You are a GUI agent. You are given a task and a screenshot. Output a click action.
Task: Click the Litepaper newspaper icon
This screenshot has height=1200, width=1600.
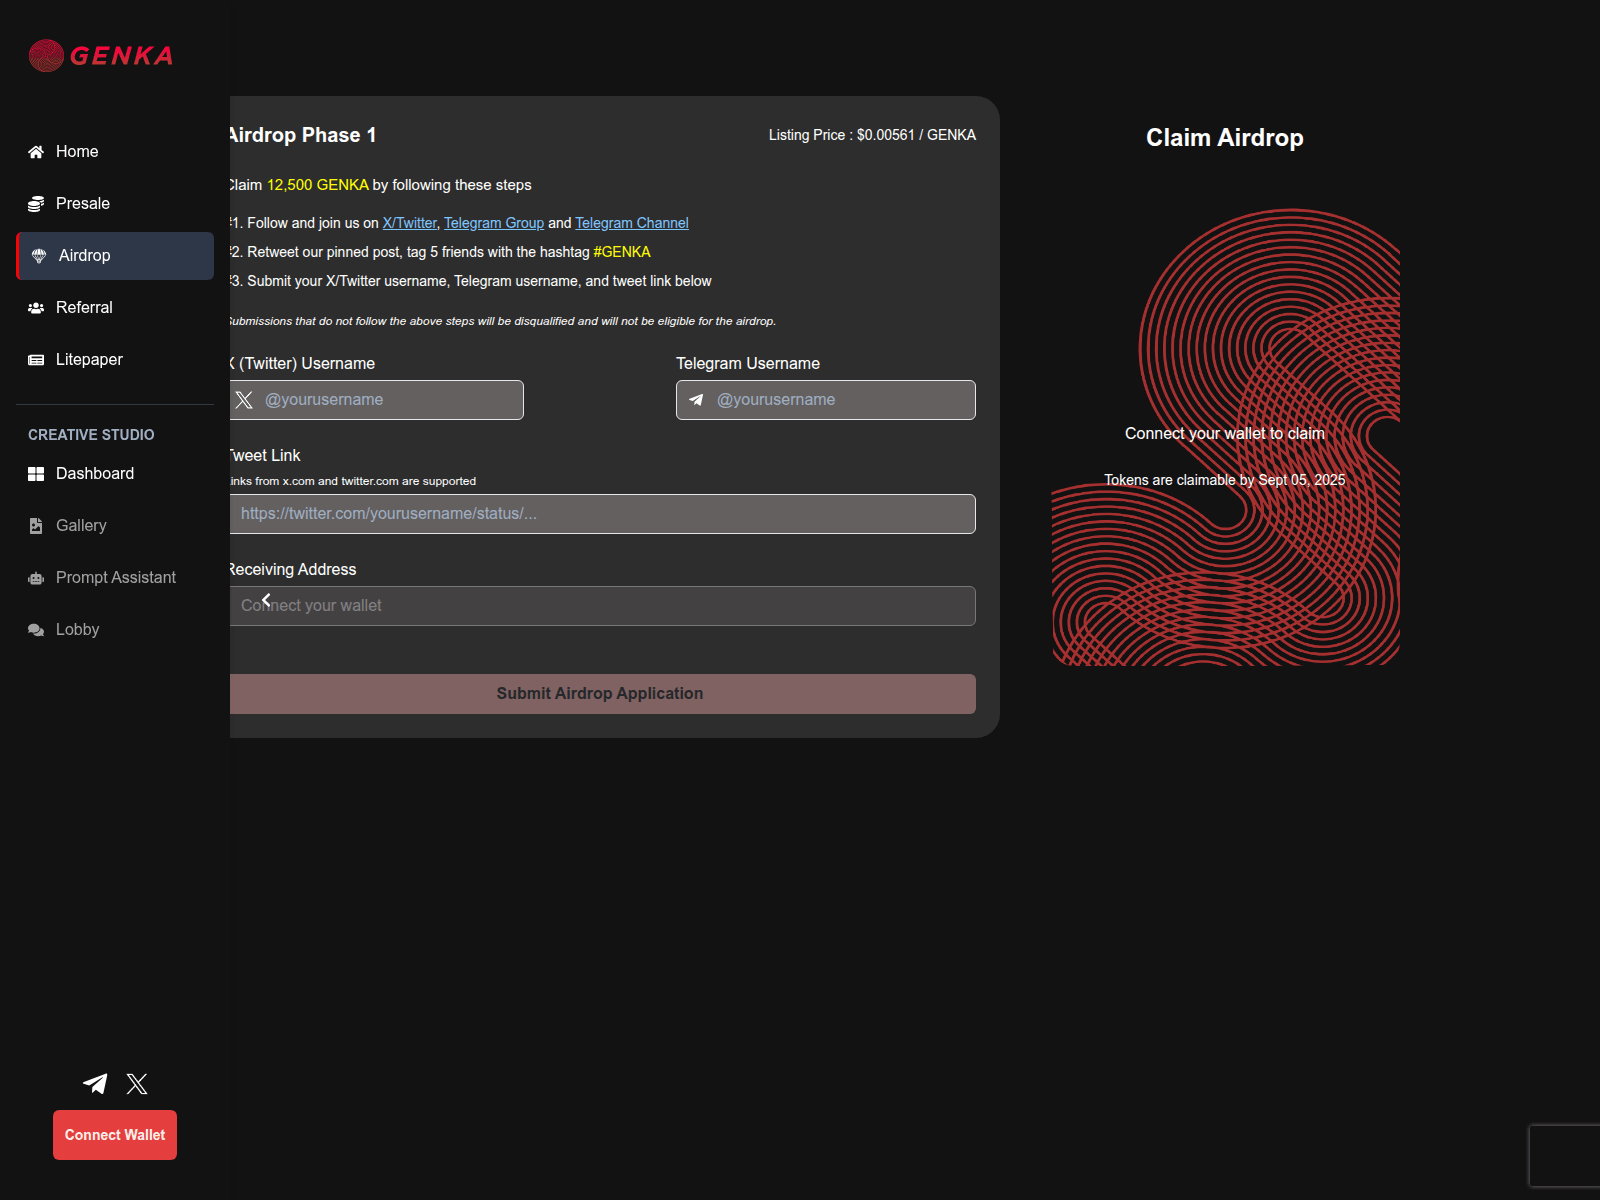(x=36, y=360)
